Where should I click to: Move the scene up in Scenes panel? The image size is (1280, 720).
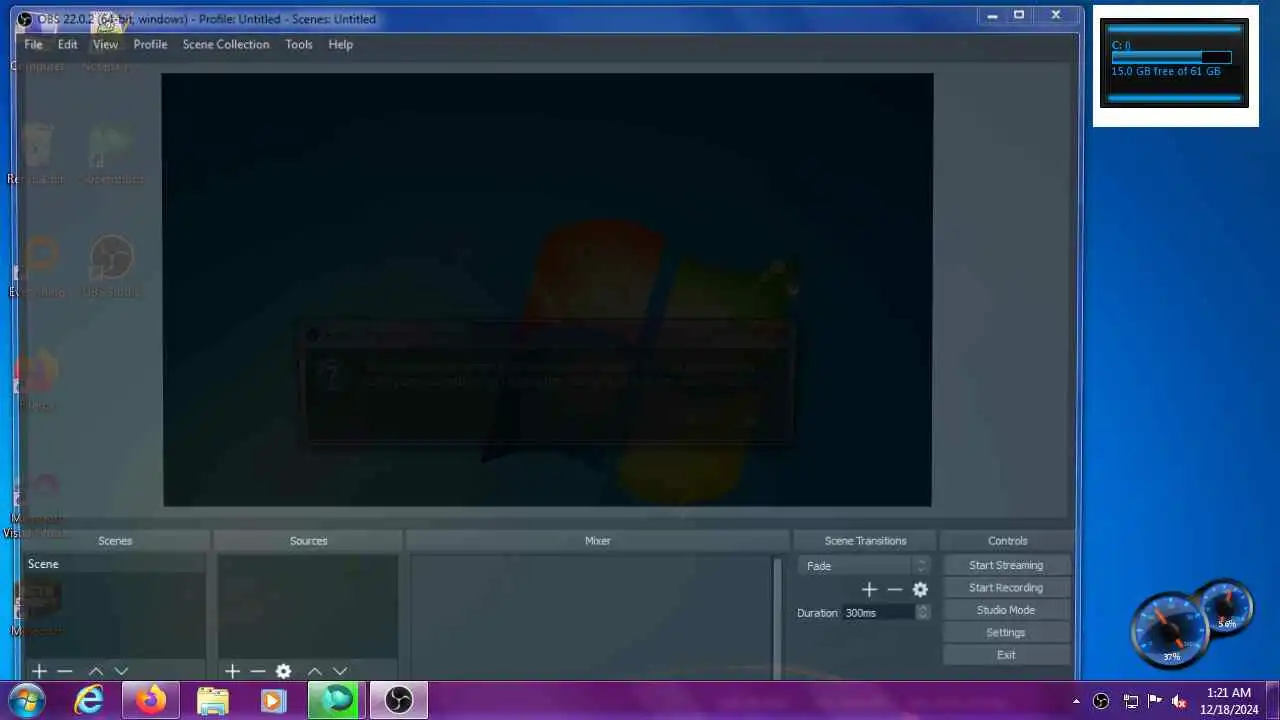(x=96, y=671)
